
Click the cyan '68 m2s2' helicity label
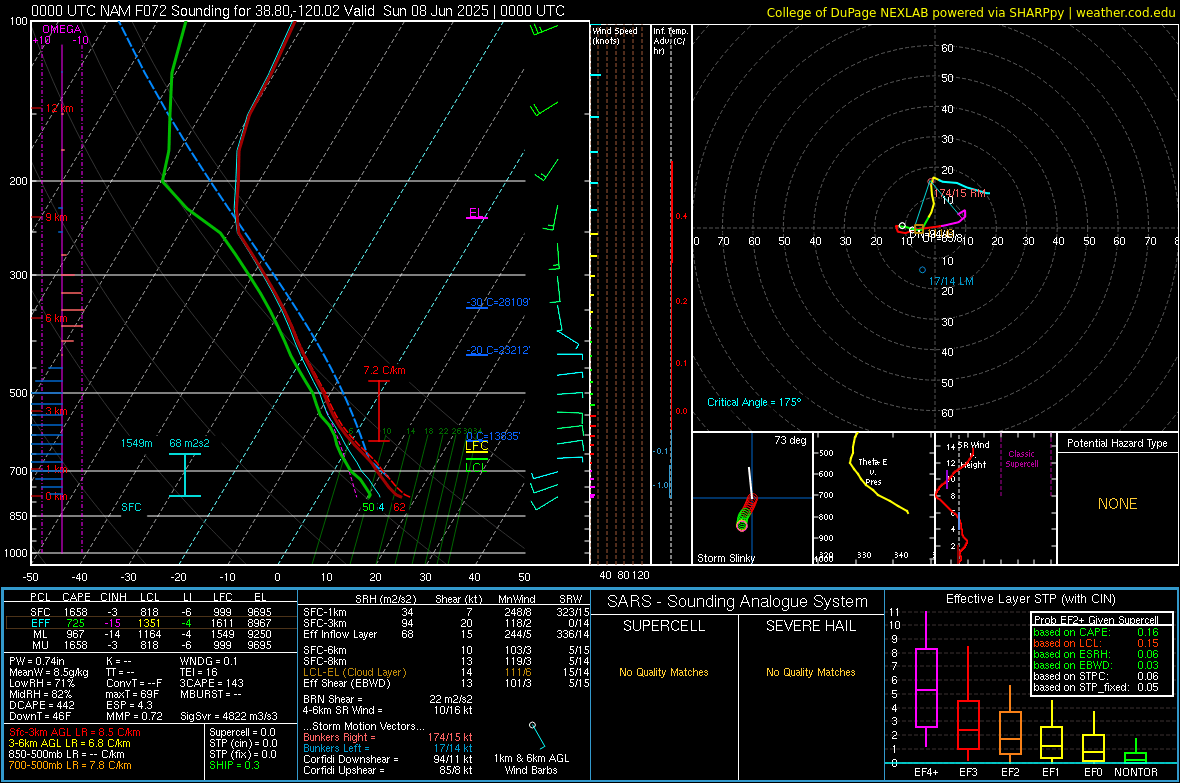(x=189, y=443)
